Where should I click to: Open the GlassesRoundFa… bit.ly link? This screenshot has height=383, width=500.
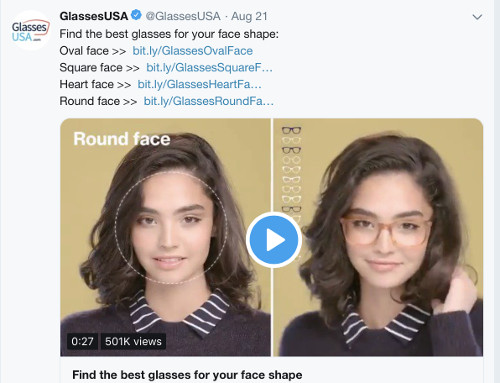coord(209,101)
